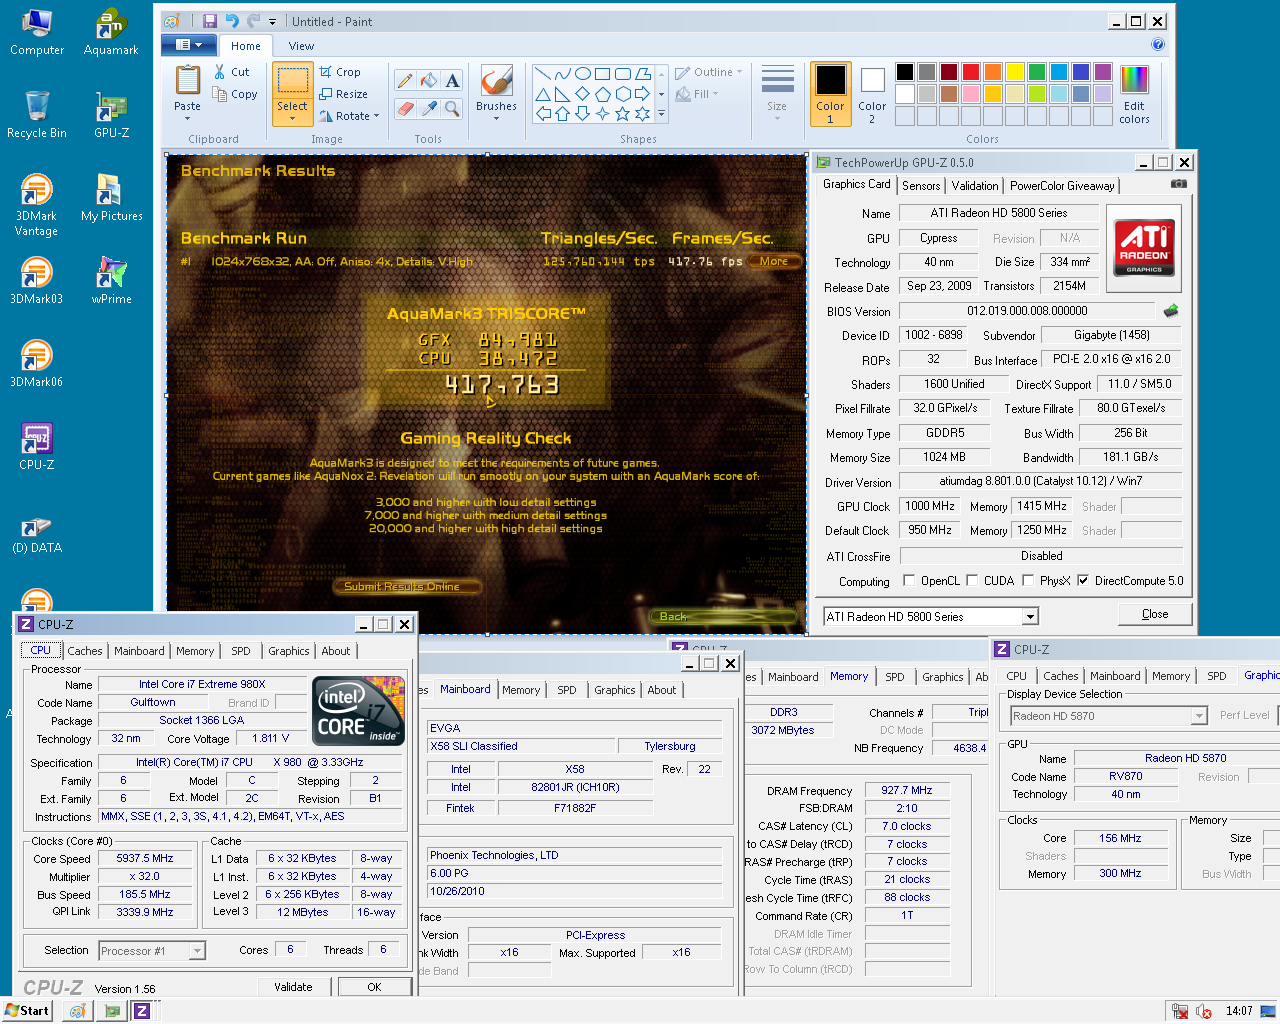Screen dimensions: 1280x1024
Task: Toggle the DirectCompute 5.0 checkbox
Action: coord(1083,580)
